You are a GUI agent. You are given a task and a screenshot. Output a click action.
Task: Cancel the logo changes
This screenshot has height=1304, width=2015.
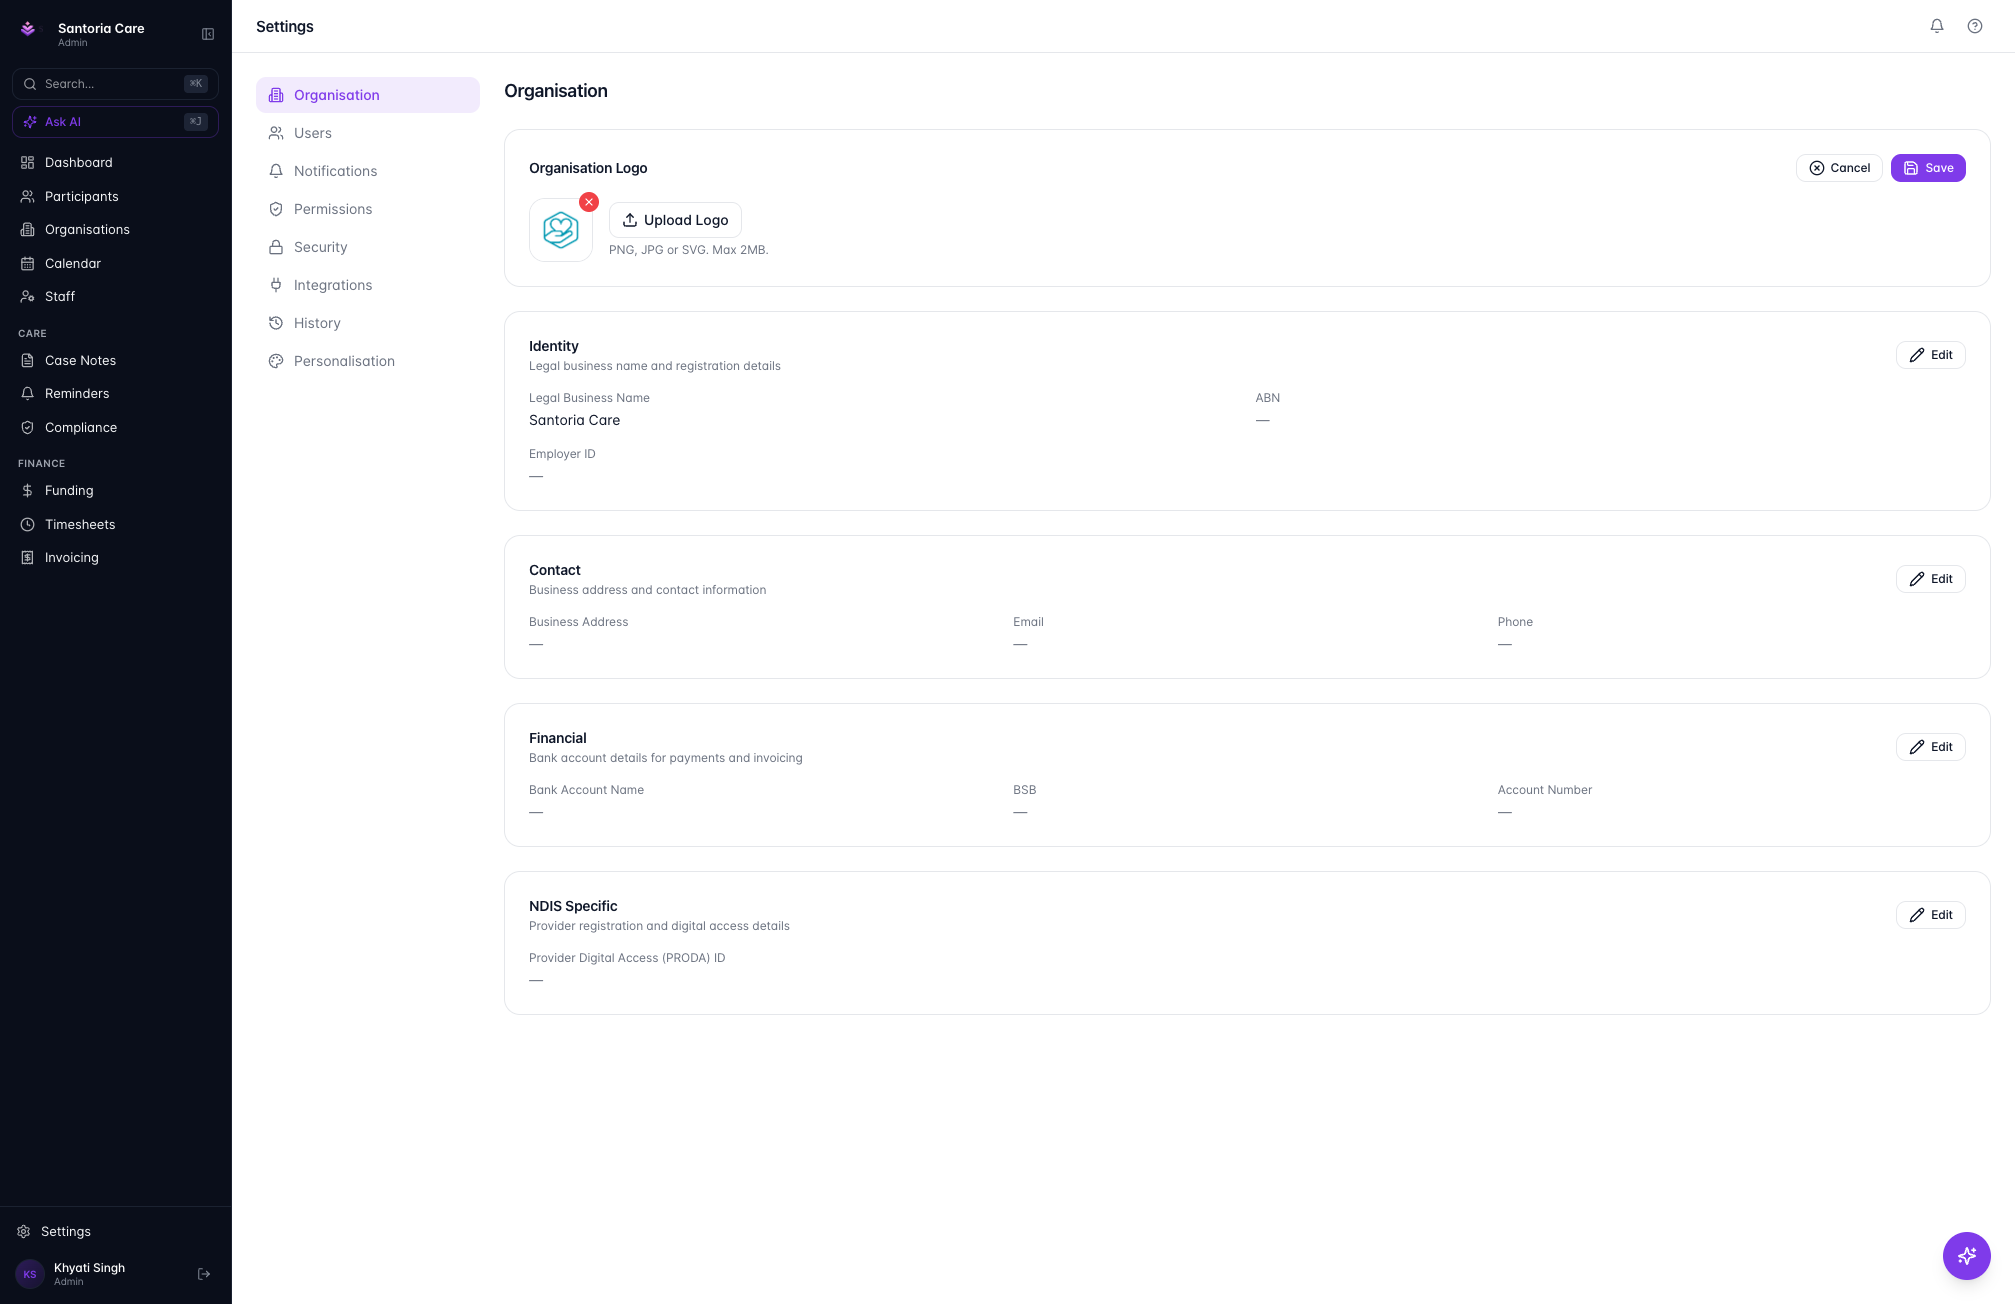[1839, 168]
